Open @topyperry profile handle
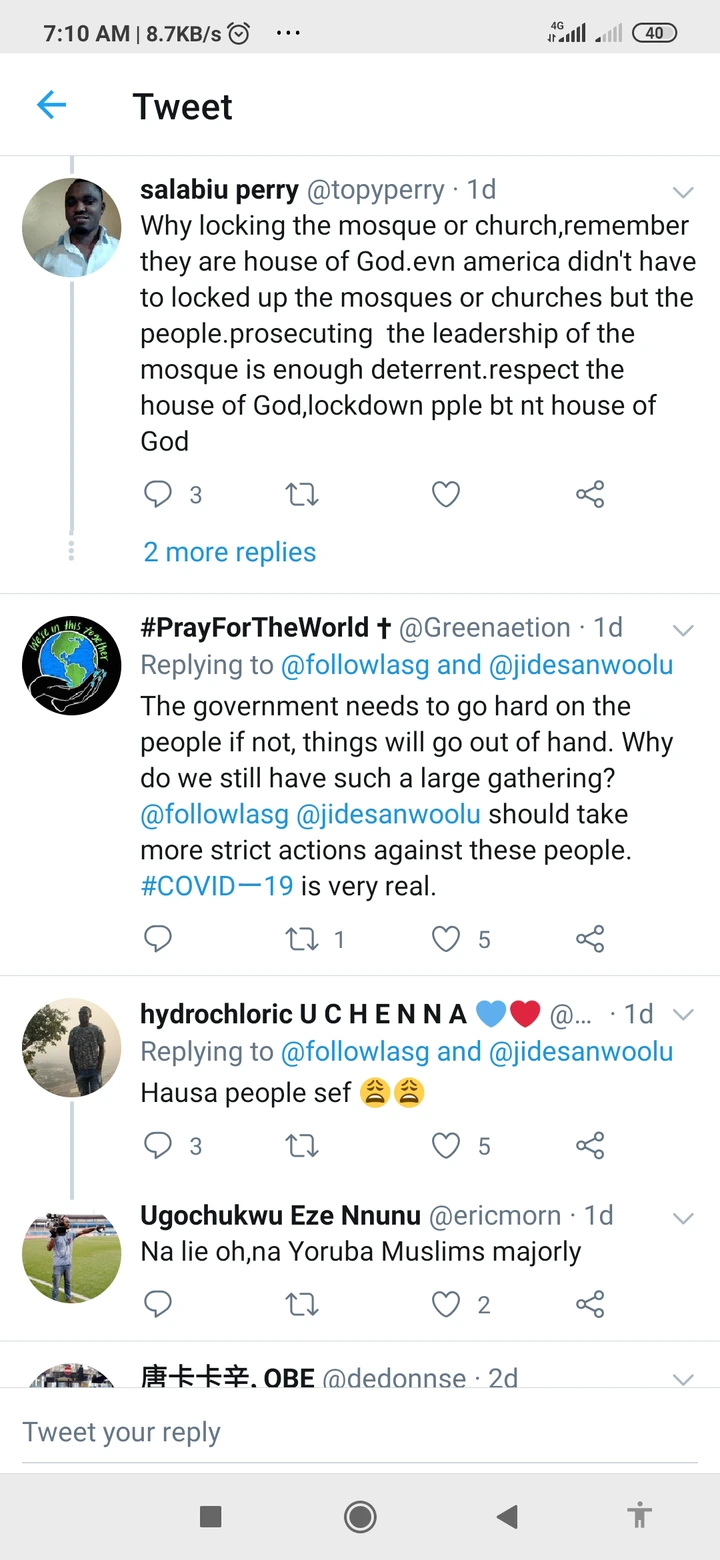The width and height of the screenshot is (720, 1560). pos(375,190)
